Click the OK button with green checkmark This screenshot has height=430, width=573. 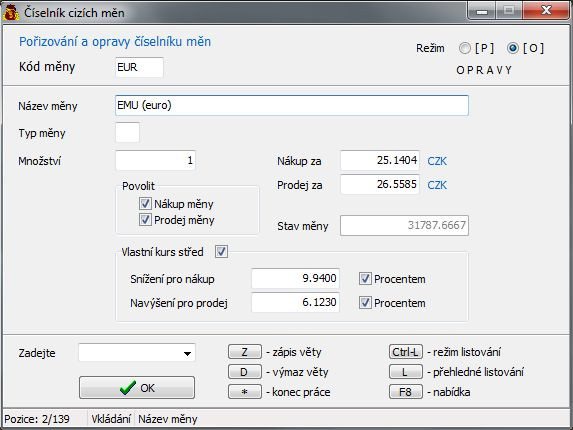coord(137,388)
